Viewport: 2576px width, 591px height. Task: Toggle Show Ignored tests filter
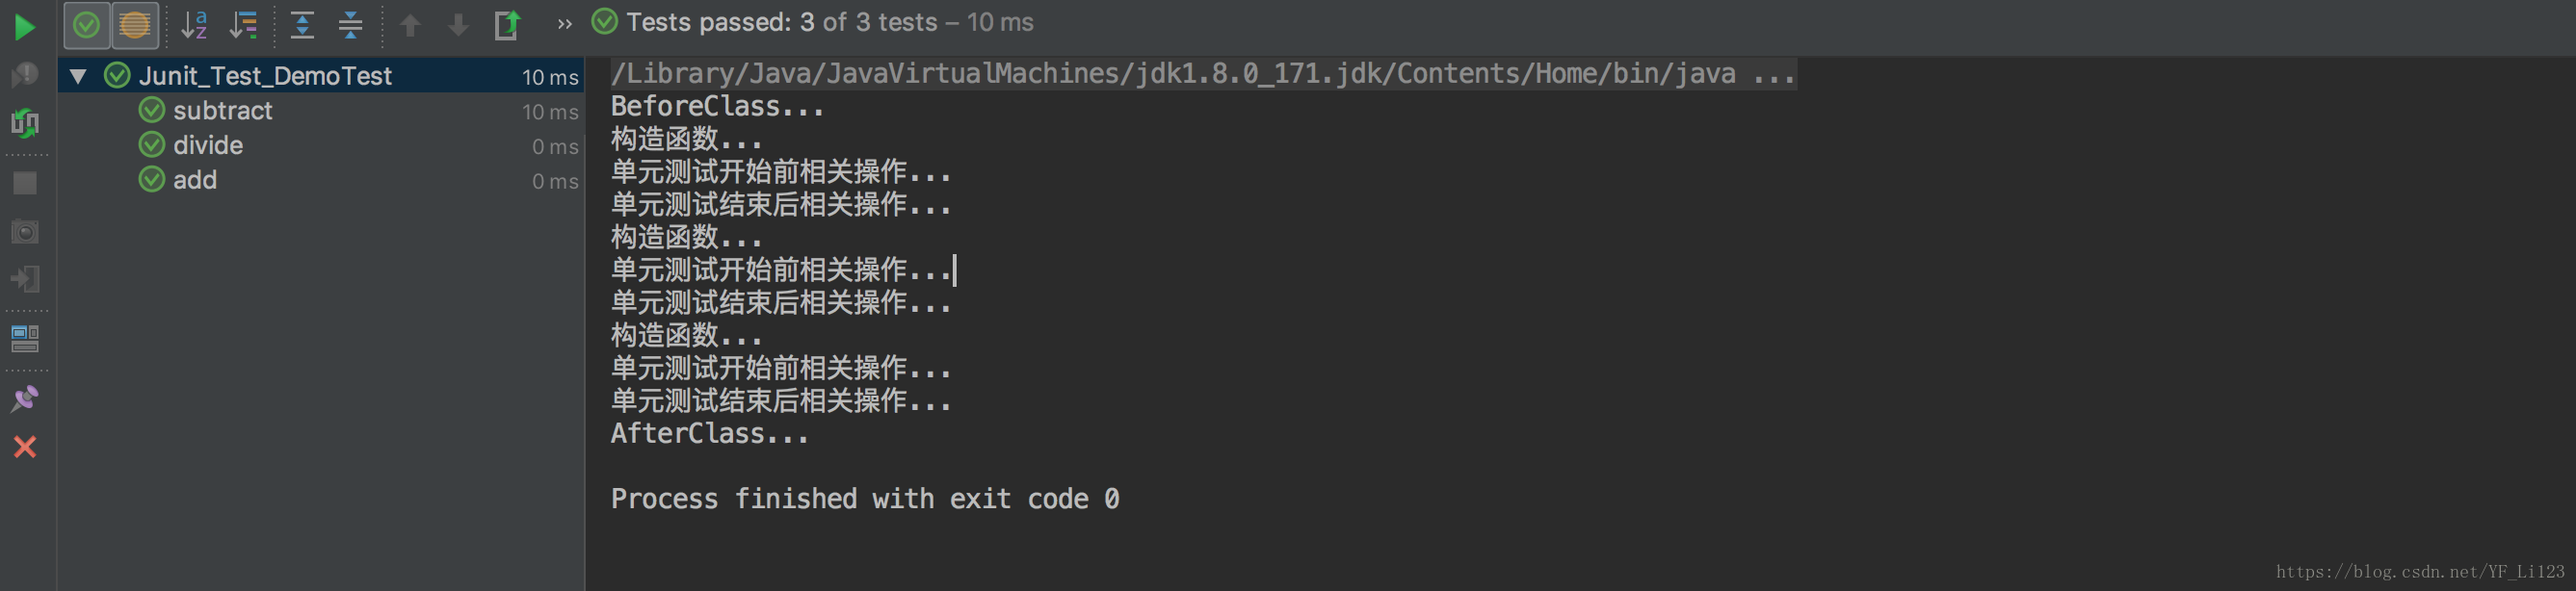[135, 25]
